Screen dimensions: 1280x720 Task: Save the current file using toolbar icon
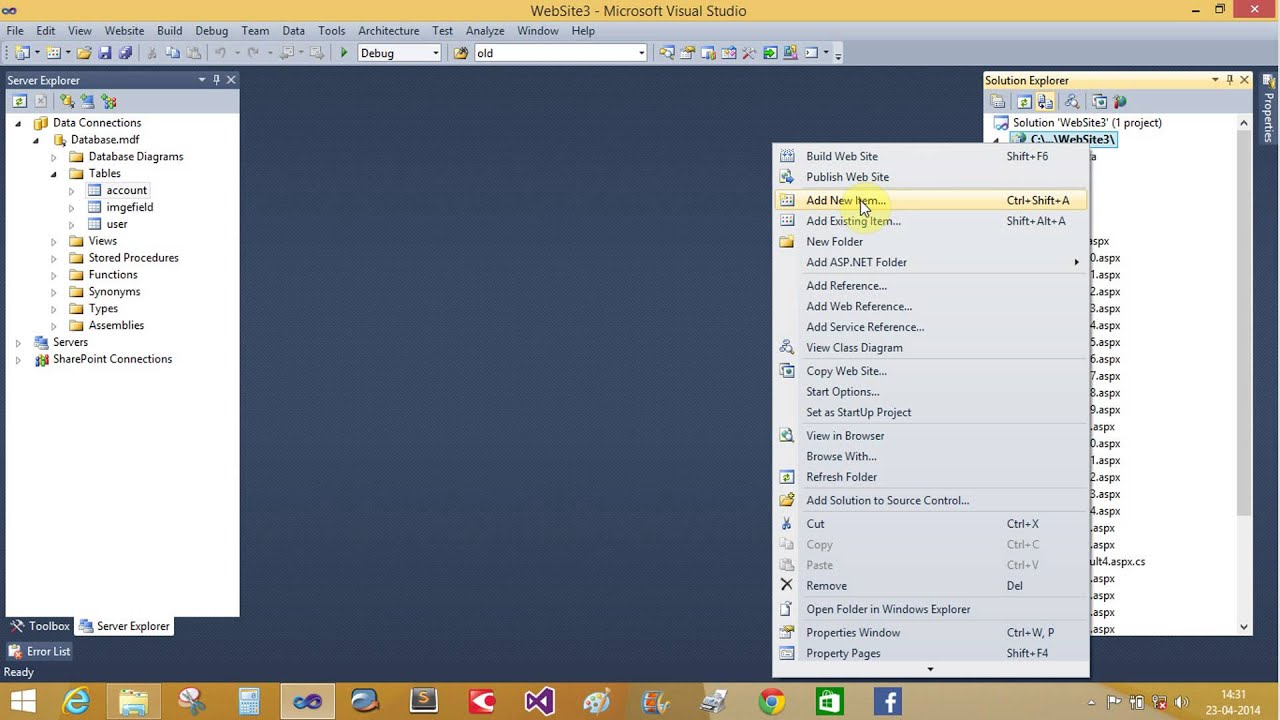[104, 53]
